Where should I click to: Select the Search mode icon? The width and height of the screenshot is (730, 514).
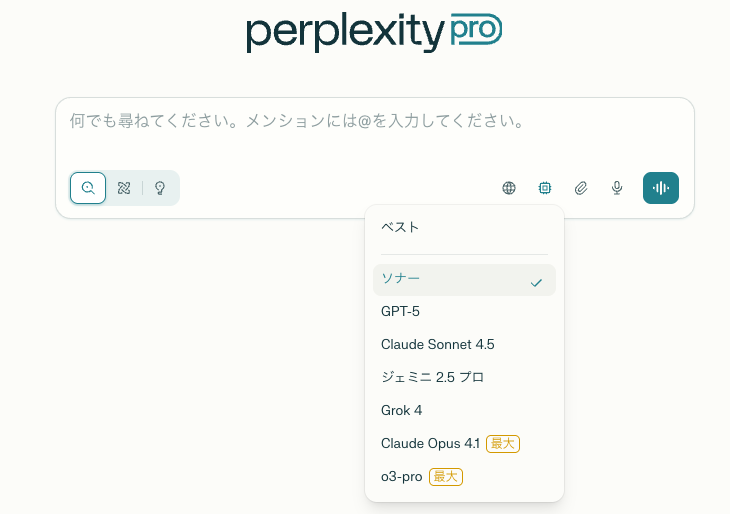point(88,188)
